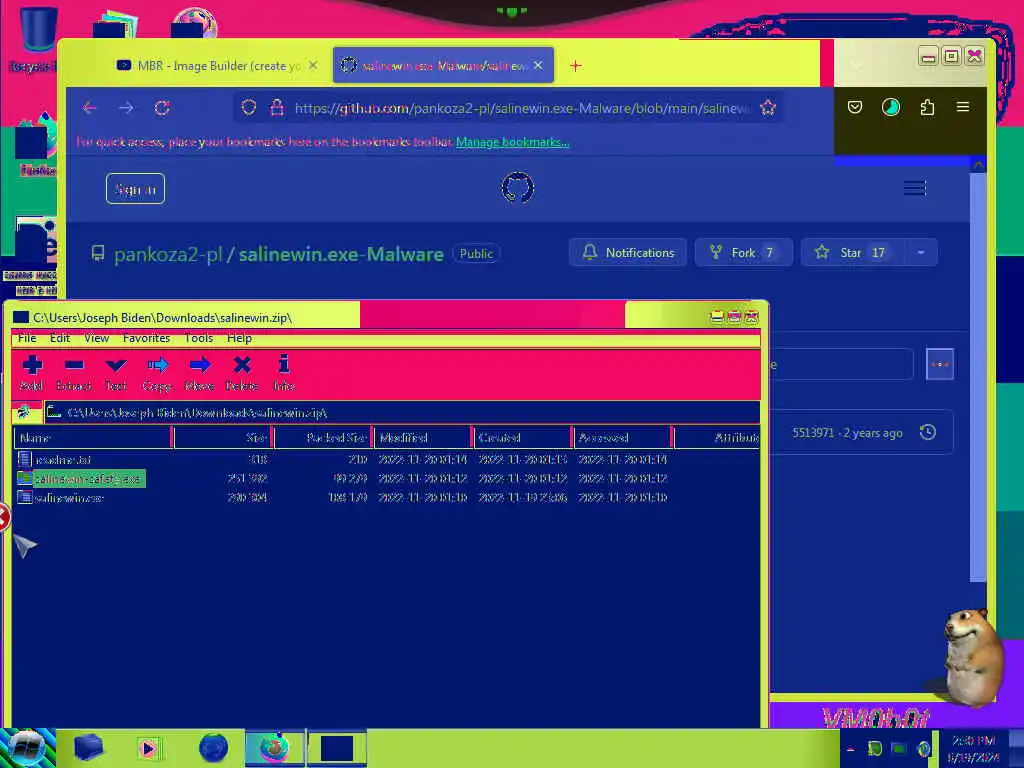The image size is (1024, 768).
Task: Click the Info icon in 7-Zip toolbar
Action: pyautogui.click(x=283, y=364)
